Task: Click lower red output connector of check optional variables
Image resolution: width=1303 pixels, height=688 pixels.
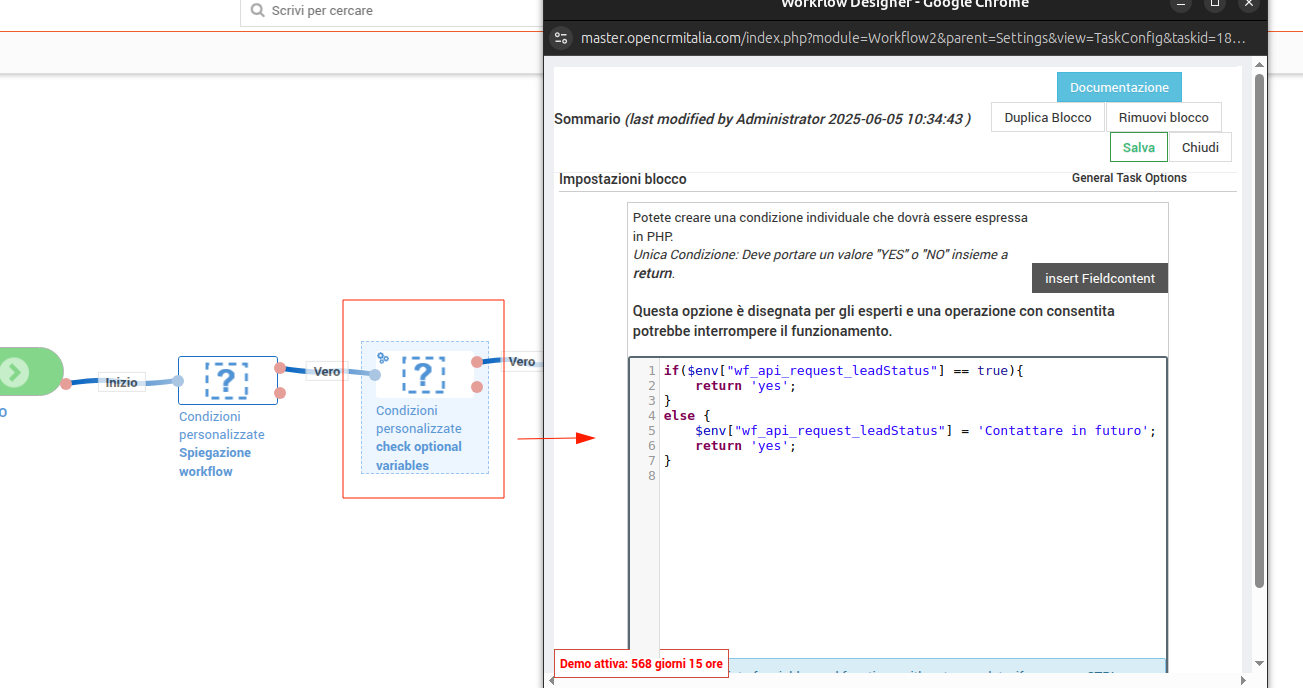Action: 477,387
